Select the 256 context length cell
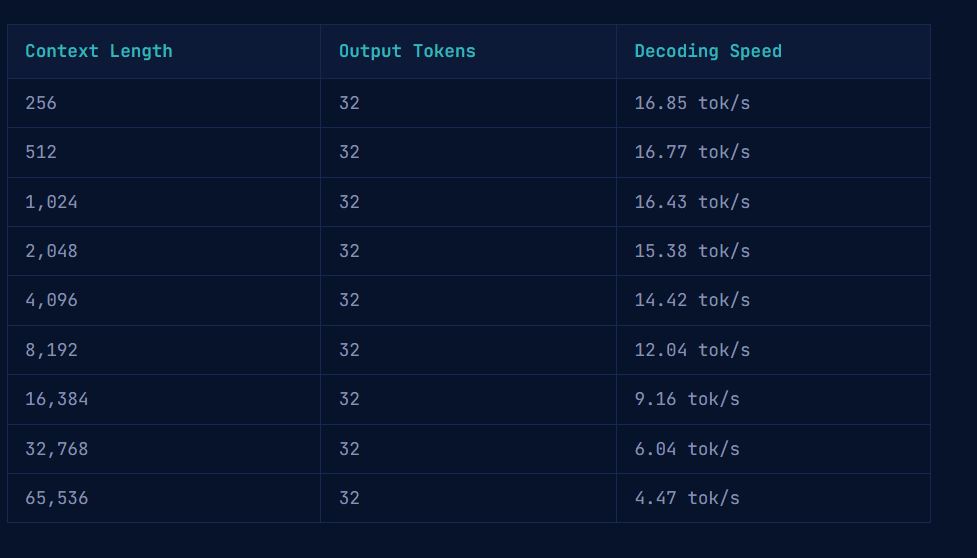 click(41, 103)
